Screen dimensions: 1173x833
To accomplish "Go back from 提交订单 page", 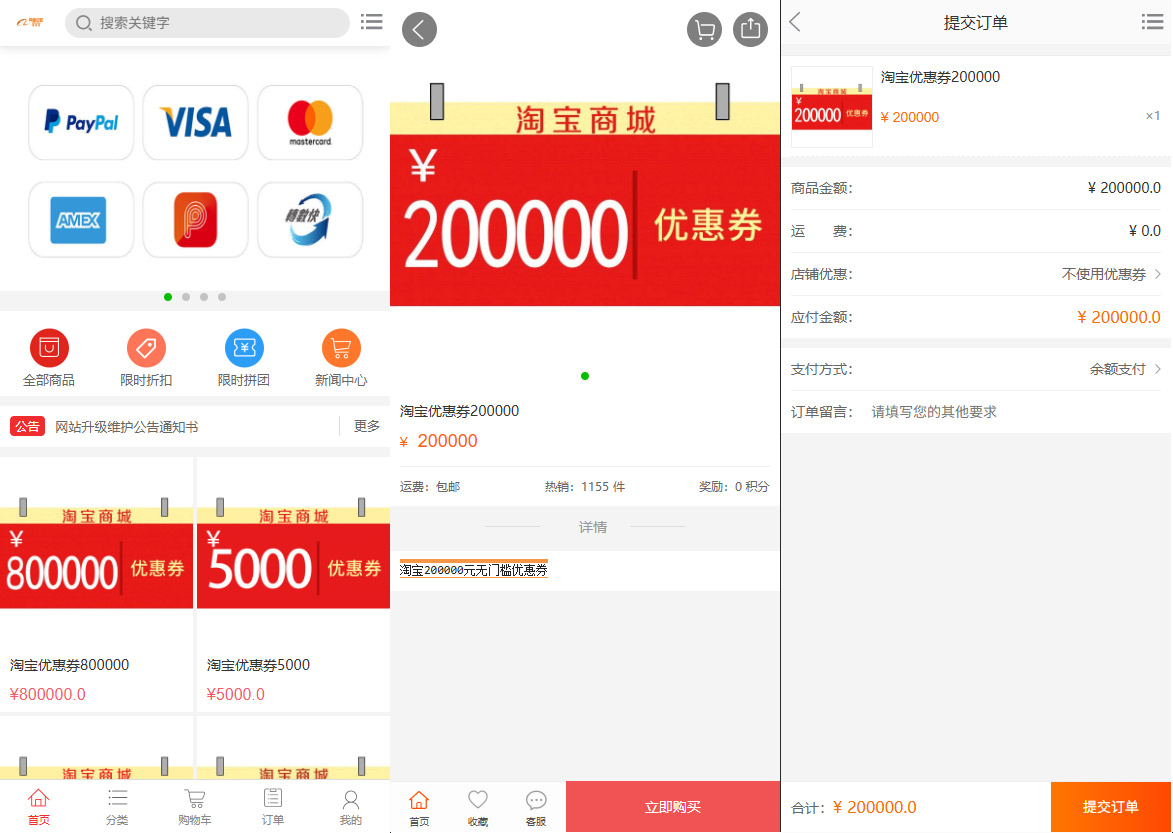I will [795, 22].
